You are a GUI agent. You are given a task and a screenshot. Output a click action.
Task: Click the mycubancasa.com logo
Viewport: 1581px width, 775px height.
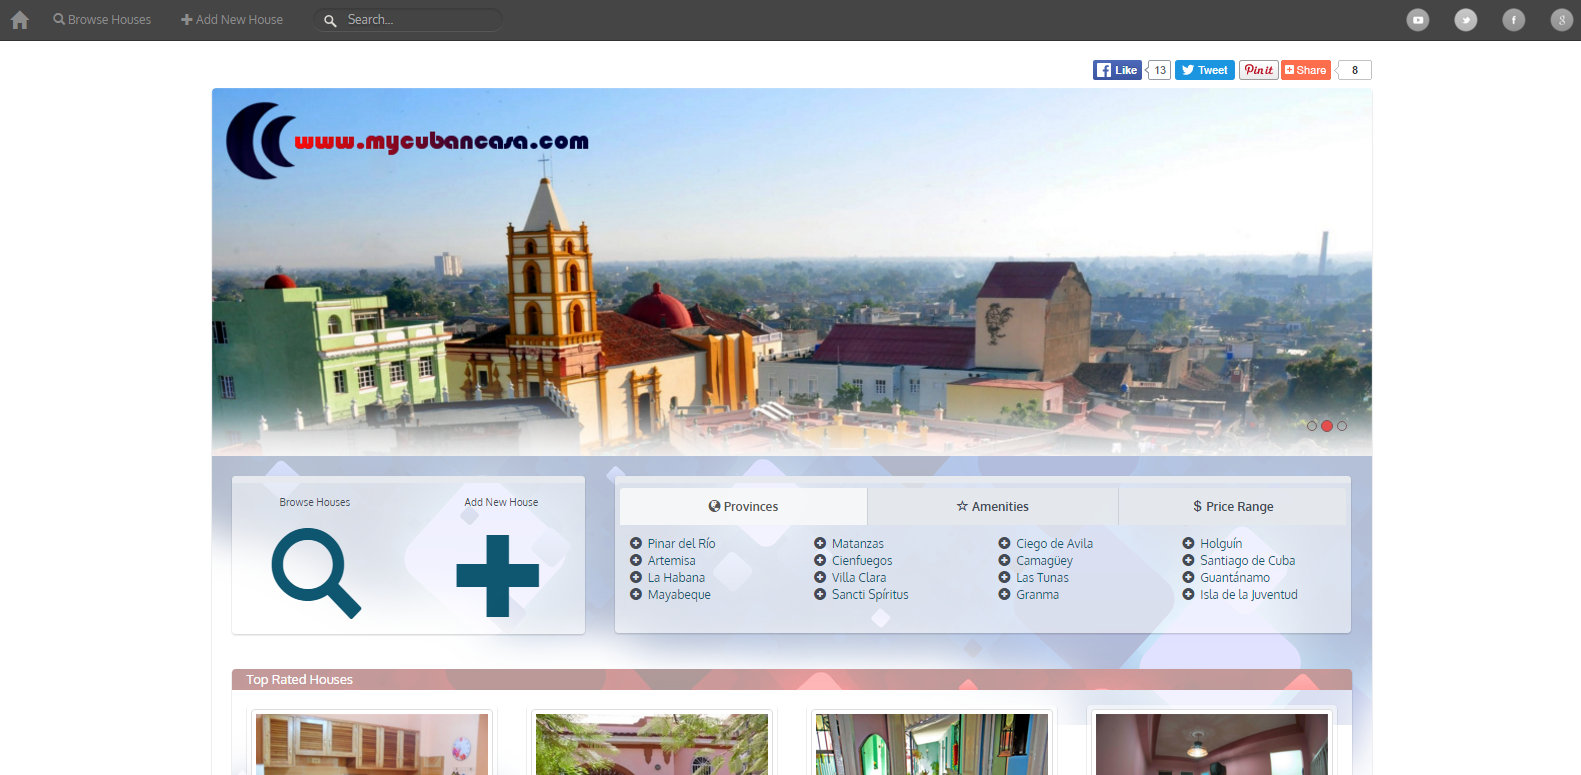(x=407, y=141)
